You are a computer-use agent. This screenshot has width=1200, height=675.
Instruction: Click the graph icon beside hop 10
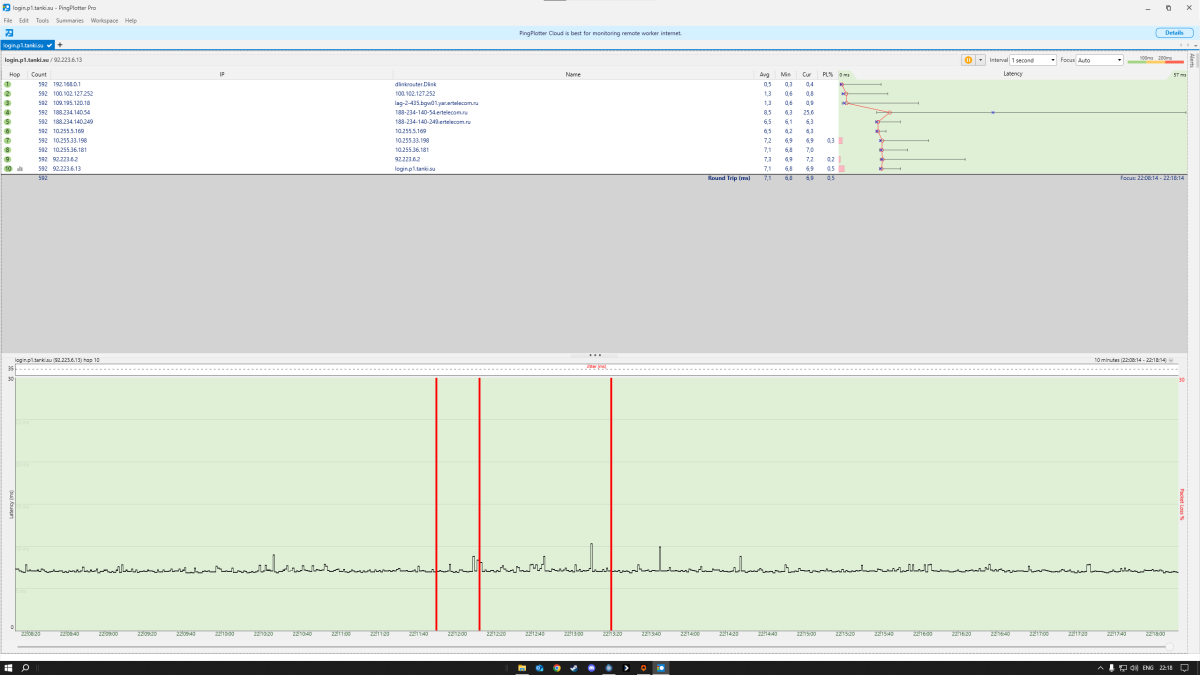[x=20, y=169]
